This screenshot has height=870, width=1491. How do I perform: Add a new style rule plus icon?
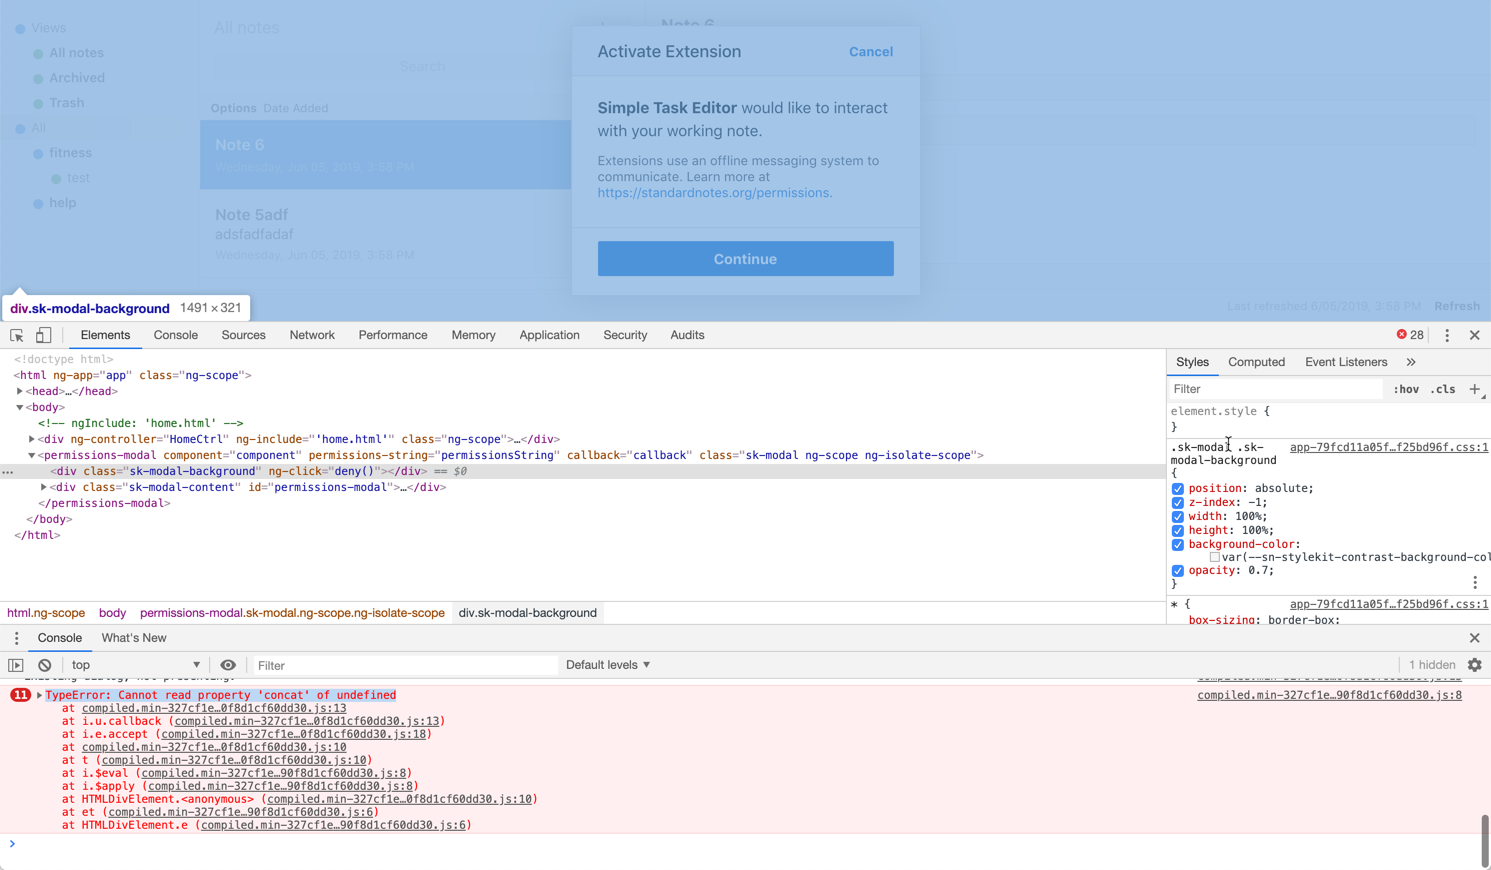point(1475,389)
